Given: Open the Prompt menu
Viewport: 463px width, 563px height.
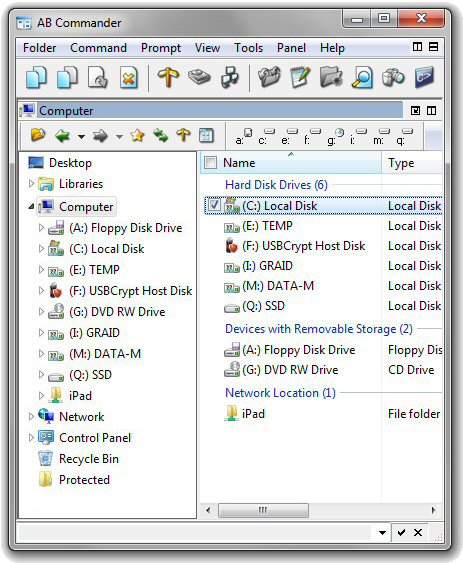Looking at the screenshot, I should pos(161,48).
